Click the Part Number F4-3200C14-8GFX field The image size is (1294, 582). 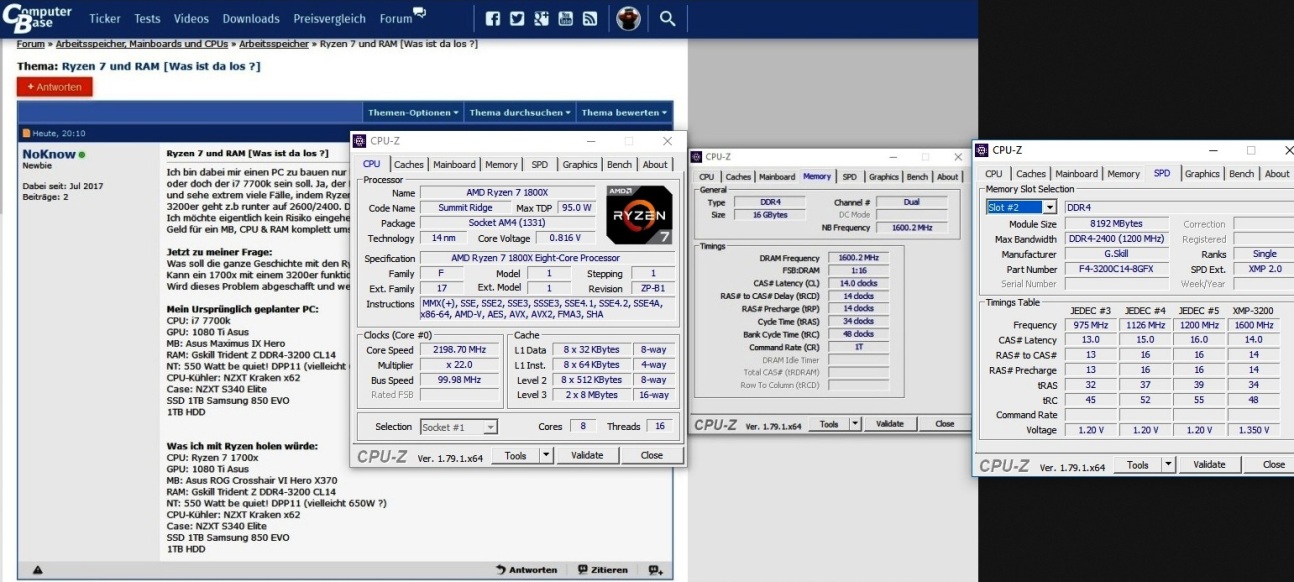1116,269
